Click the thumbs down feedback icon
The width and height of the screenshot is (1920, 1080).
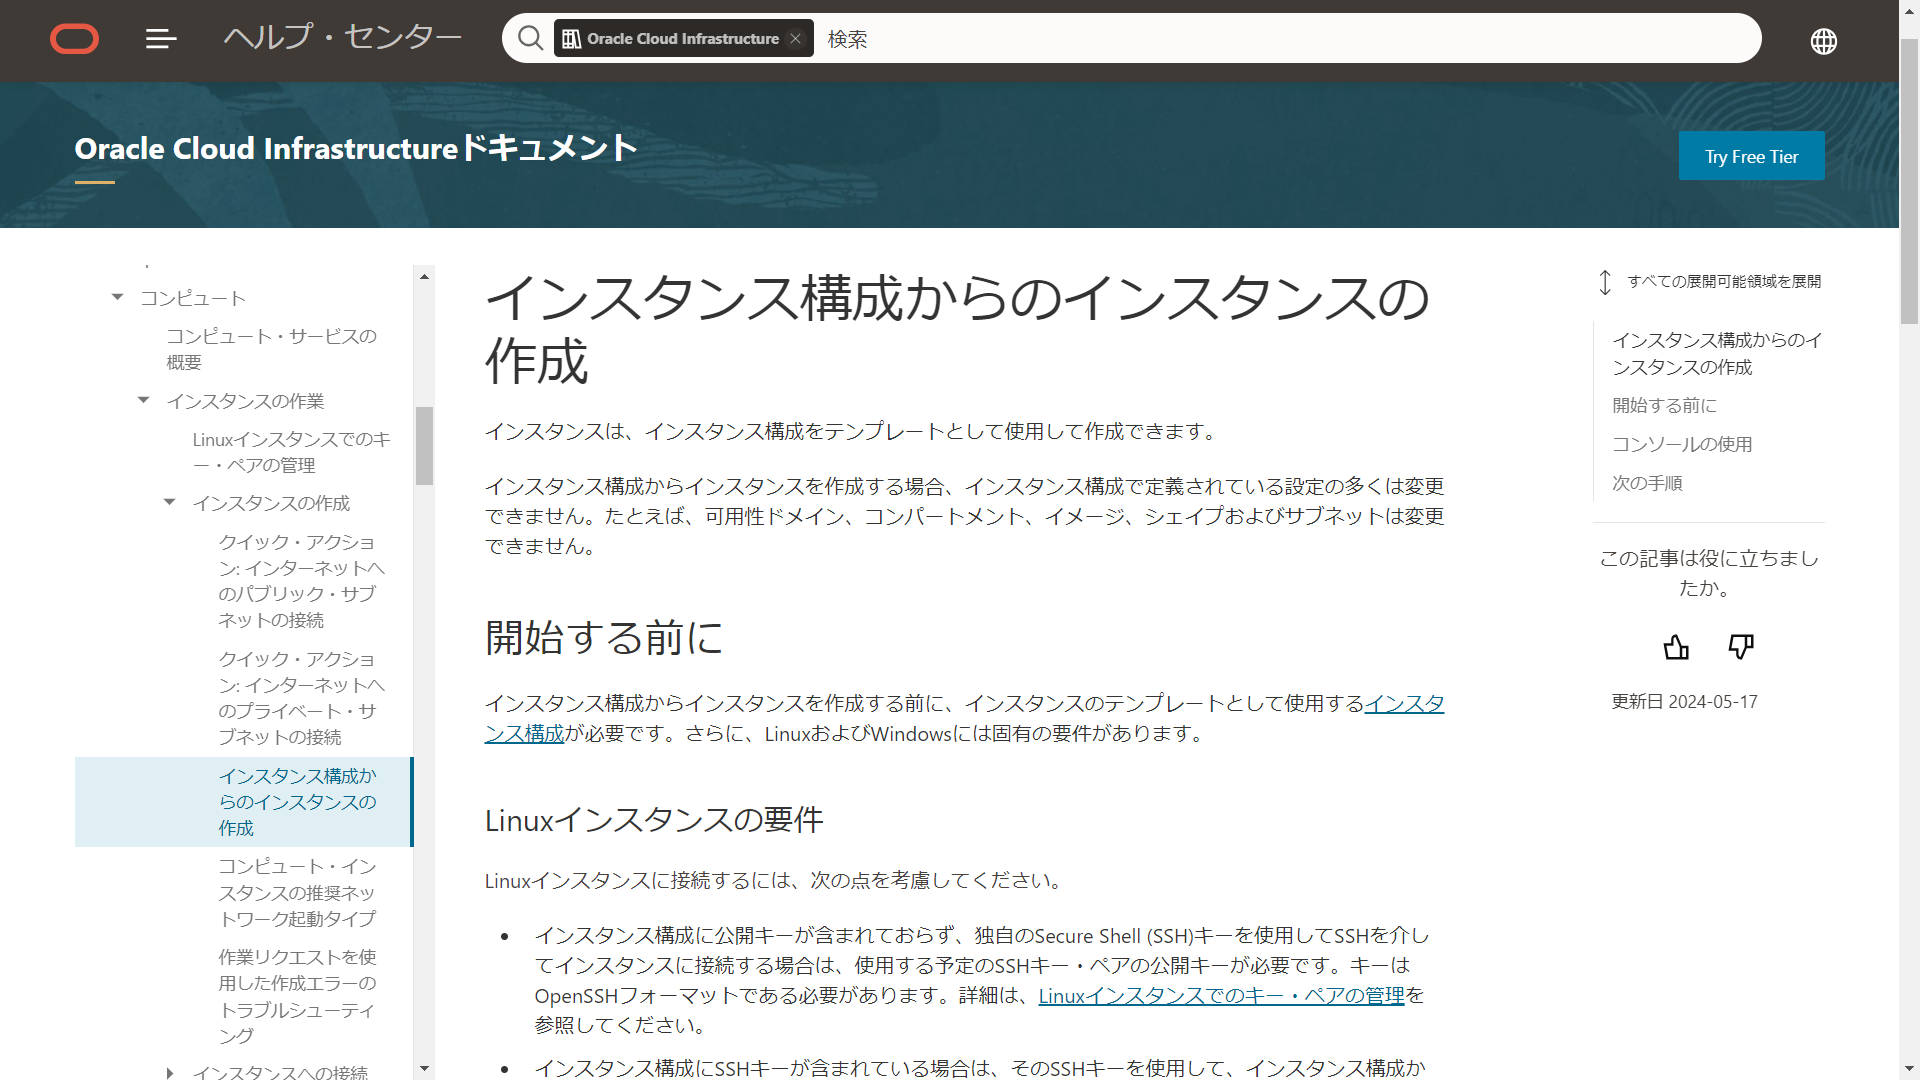[1741, 647]
